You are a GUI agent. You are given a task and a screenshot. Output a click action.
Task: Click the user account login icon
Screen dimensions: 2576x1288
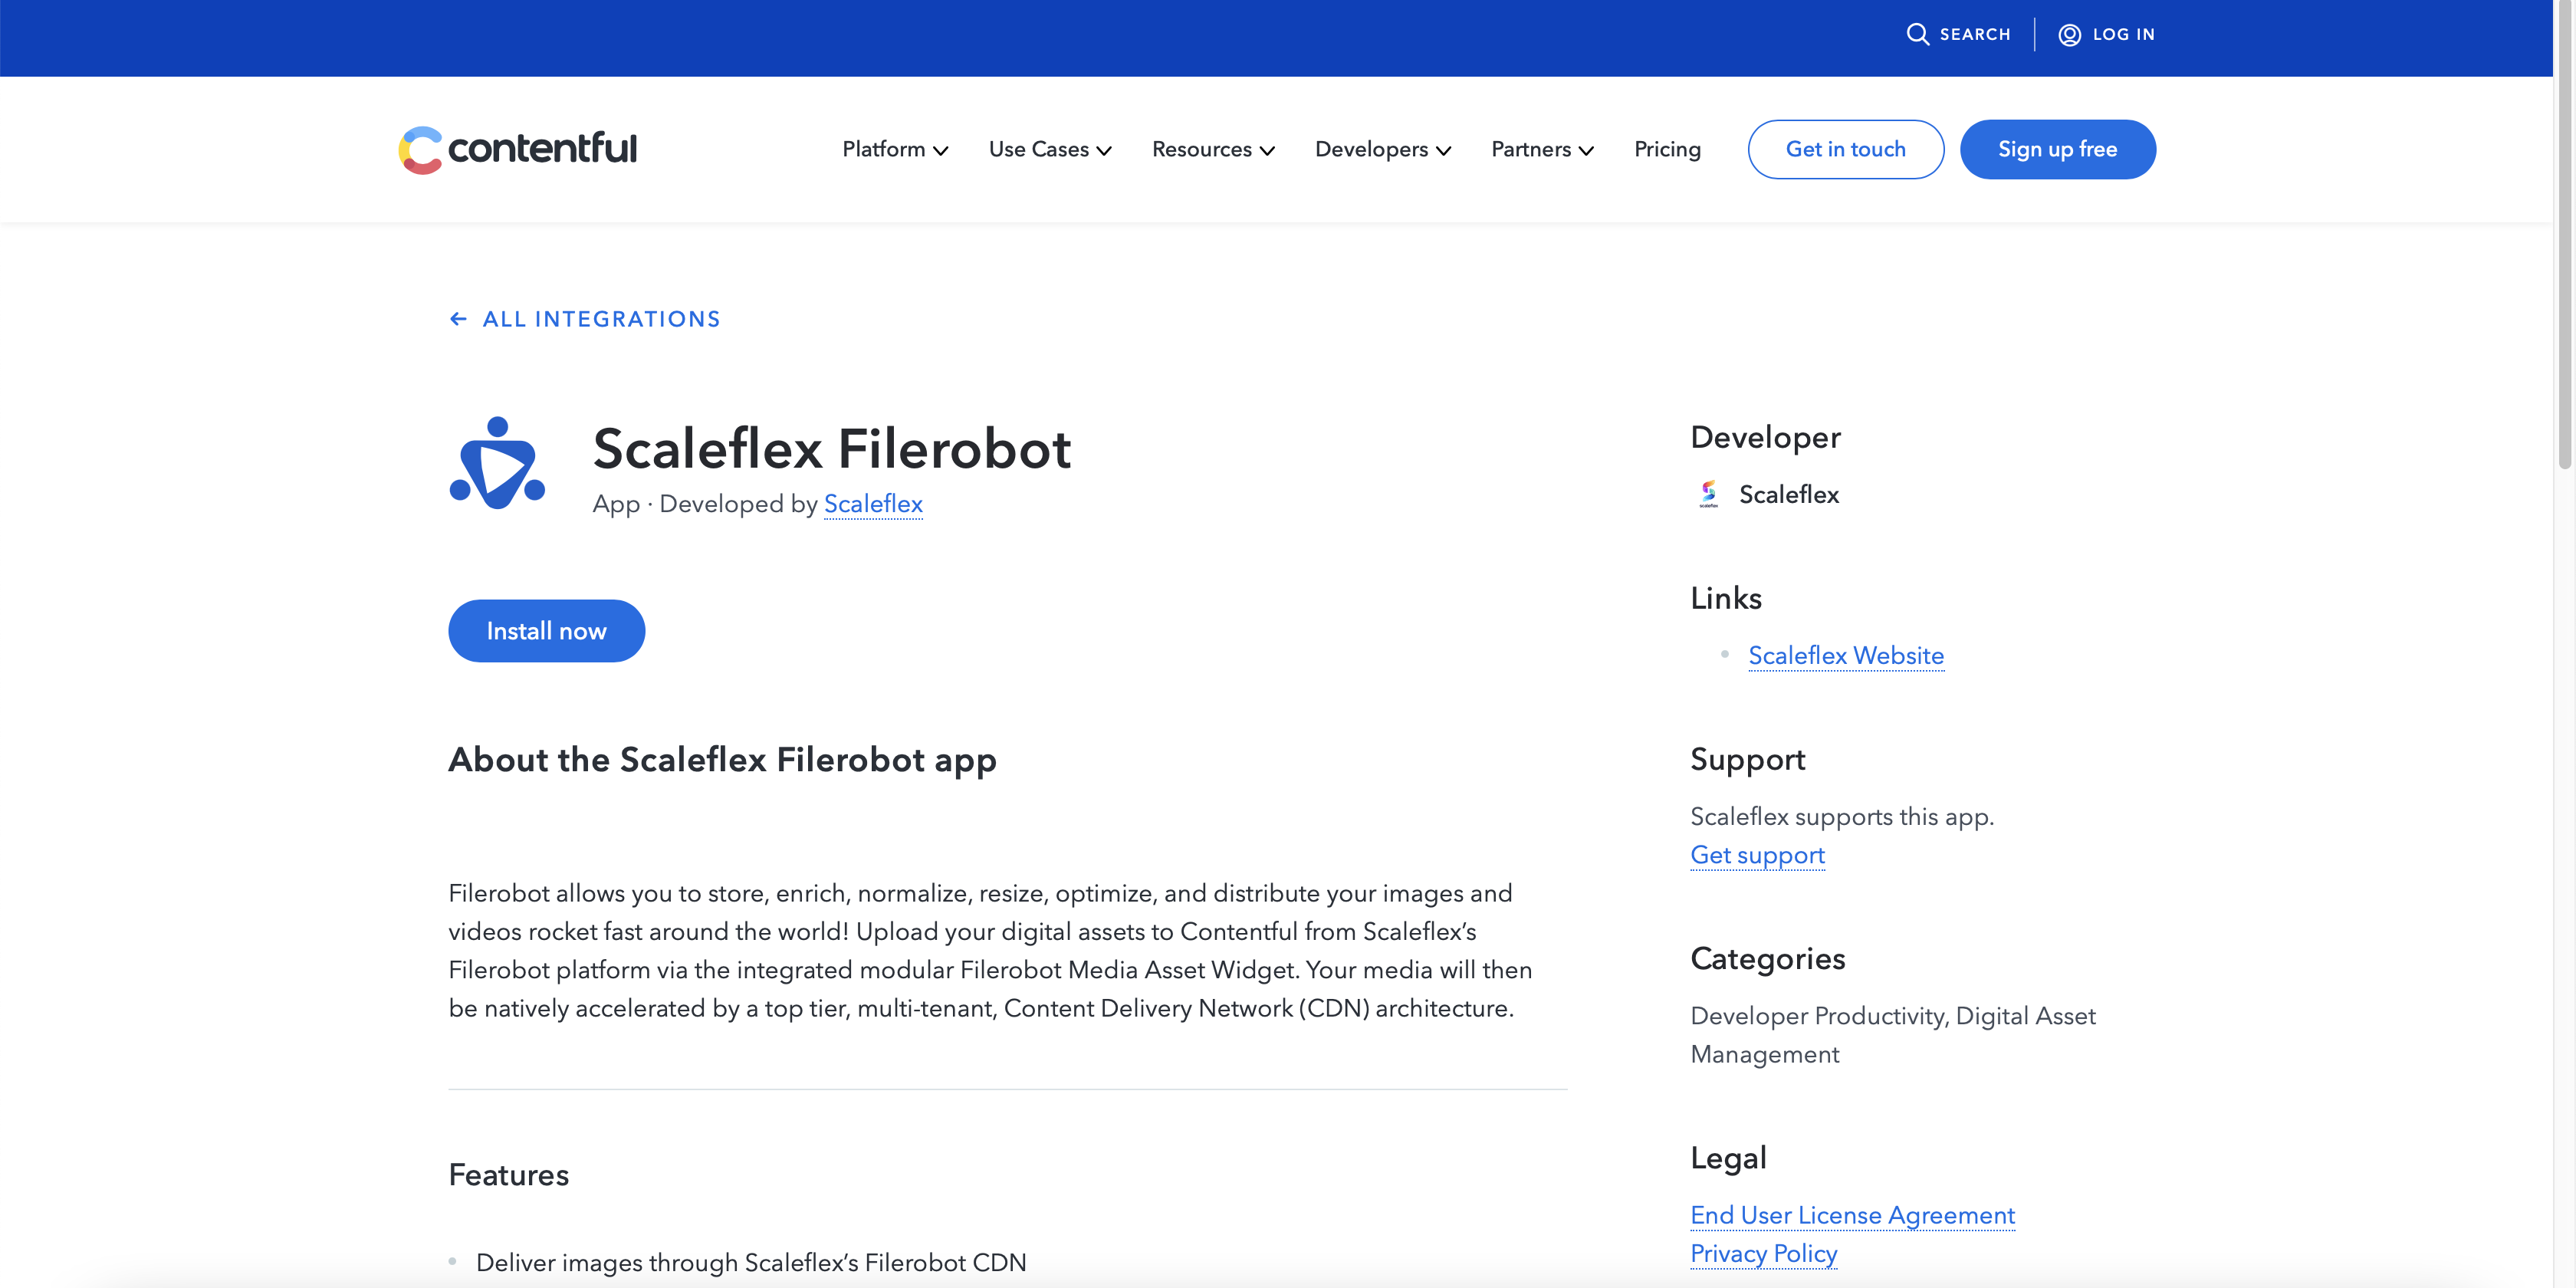tap(2069, 34)
